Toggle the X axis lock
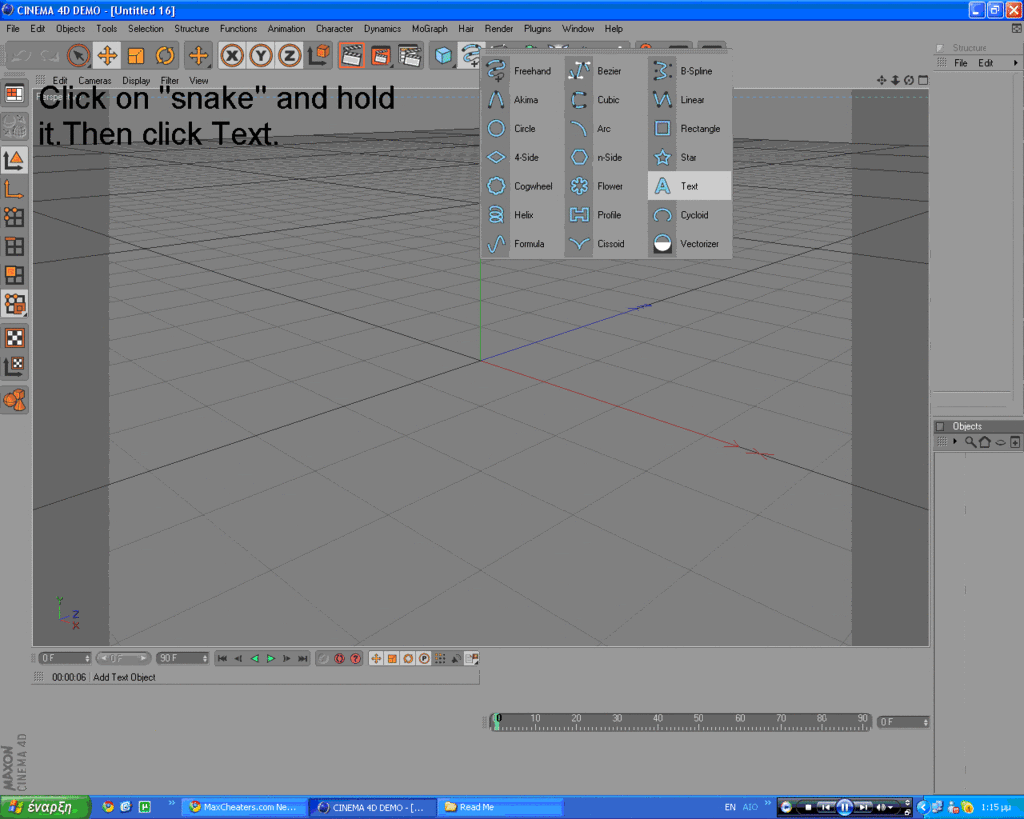Image resolution: width=1024 pixels, height=819 pixels. (232, 56)
